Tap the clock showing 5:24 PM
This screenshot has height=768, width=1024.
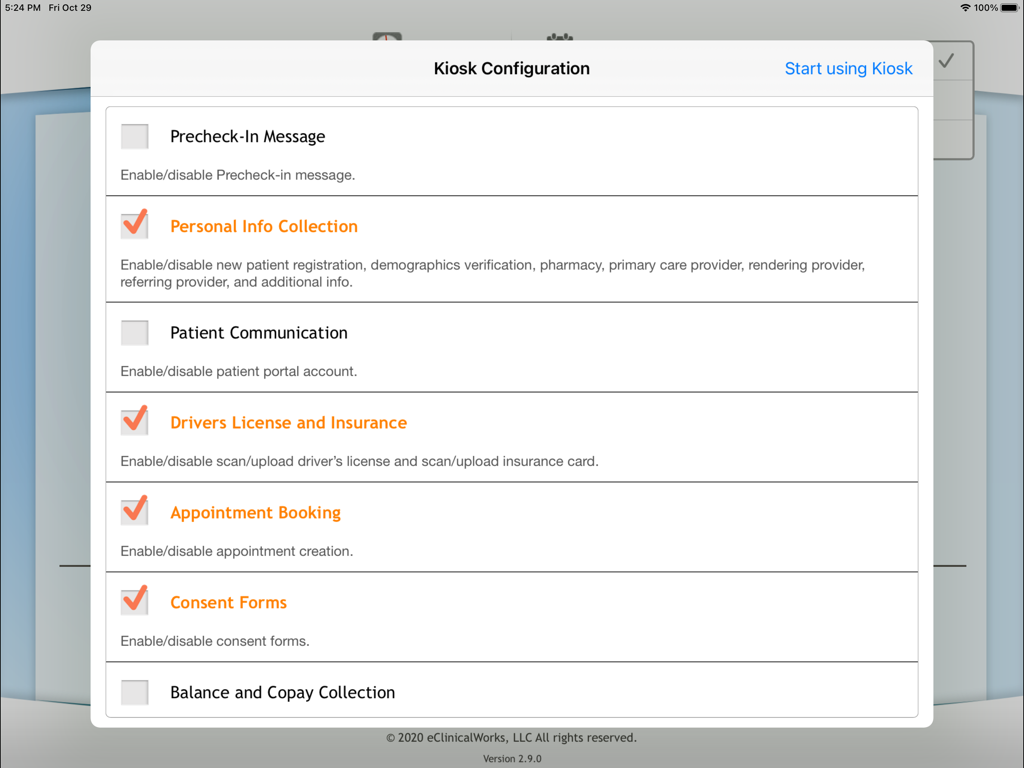23,7
